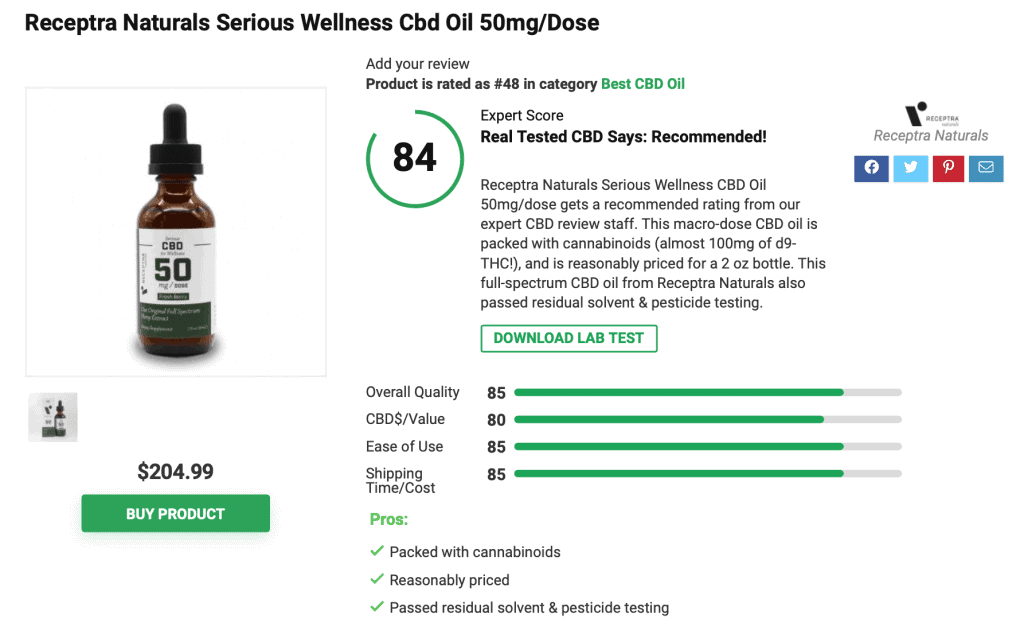
Task: Pin this product to Pinterest
Action: click(x=947, y=168)
